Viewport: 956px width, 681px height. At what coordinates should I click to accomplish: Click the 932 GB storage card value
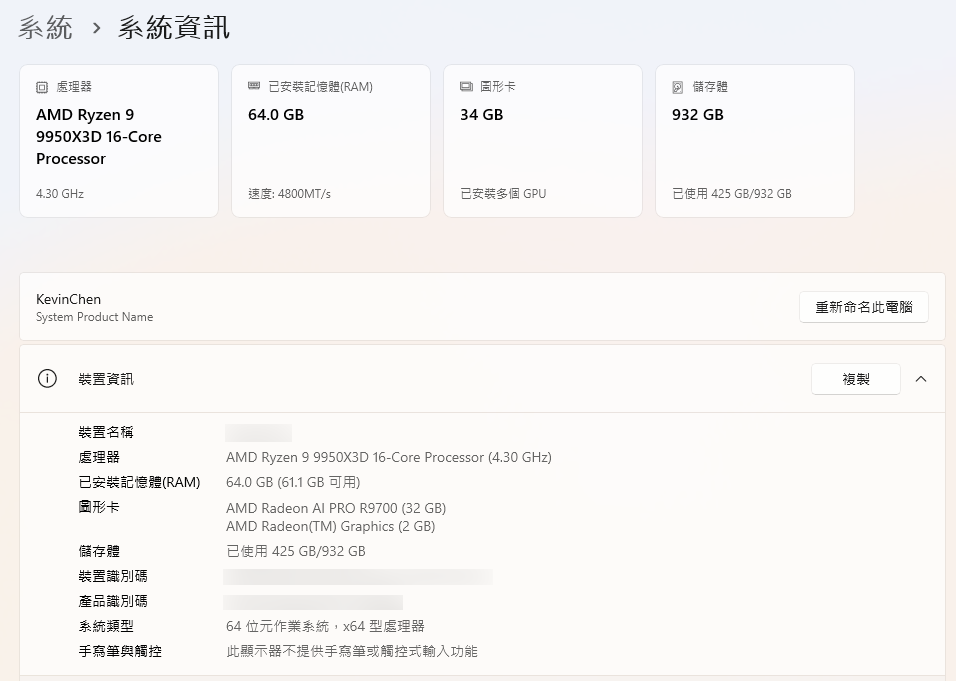coord(697,115)
